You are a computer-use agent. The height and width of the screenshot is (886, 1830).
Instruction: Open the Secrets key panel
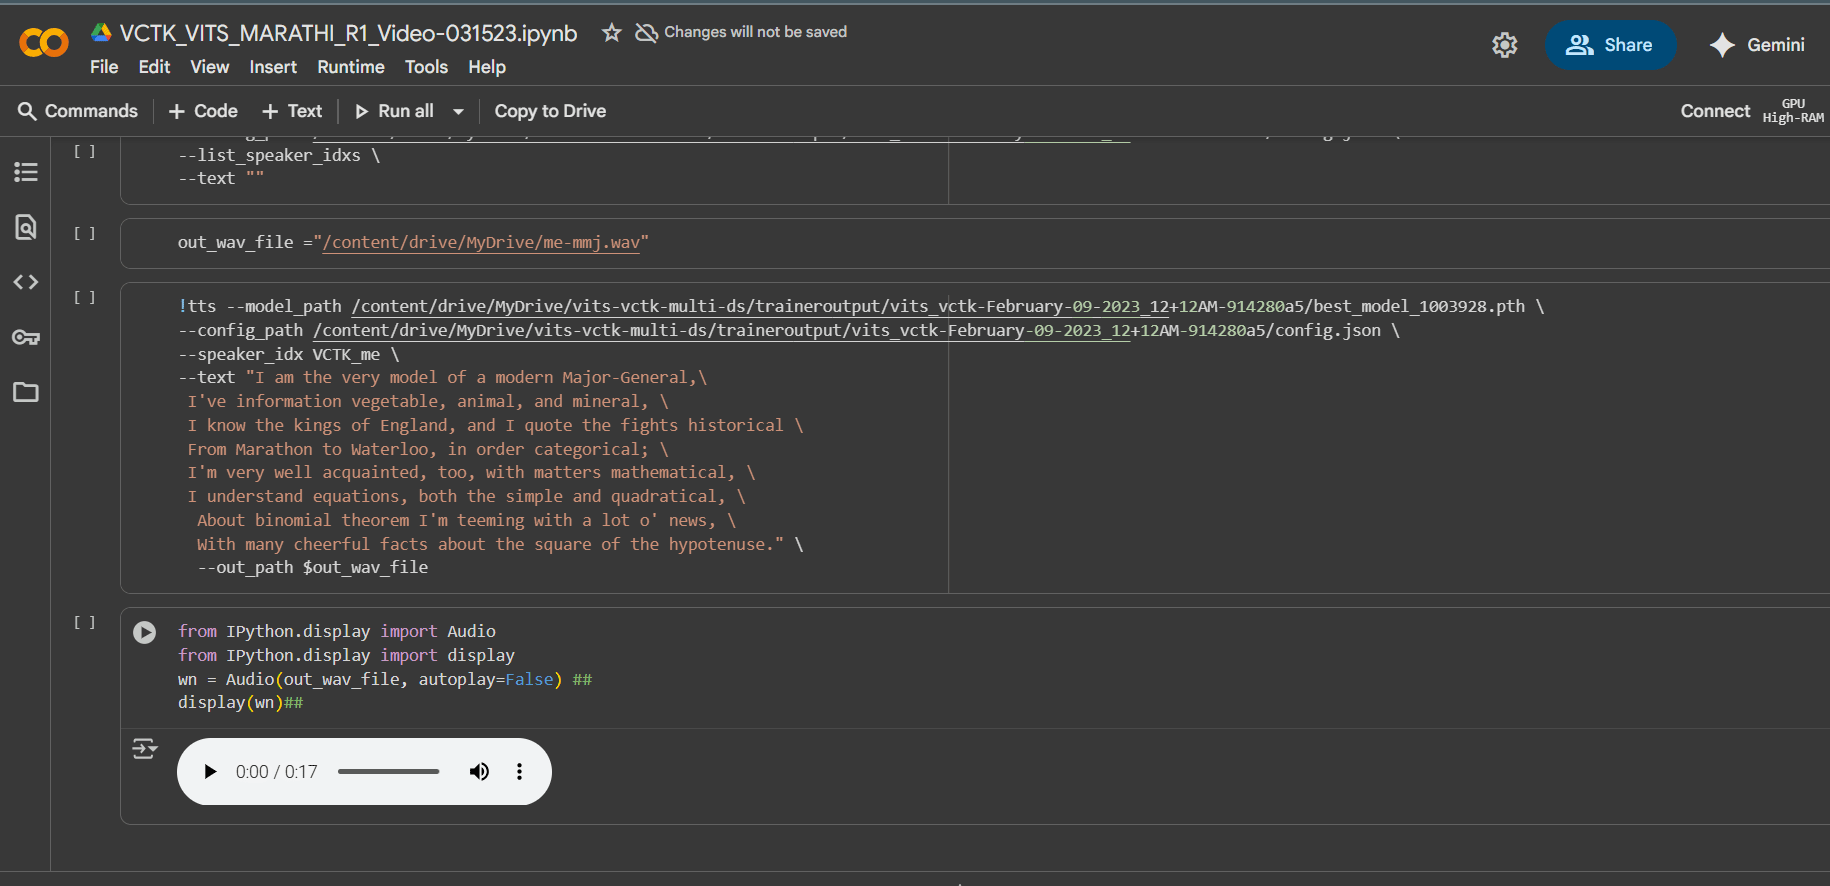click(x=26, y=337)
